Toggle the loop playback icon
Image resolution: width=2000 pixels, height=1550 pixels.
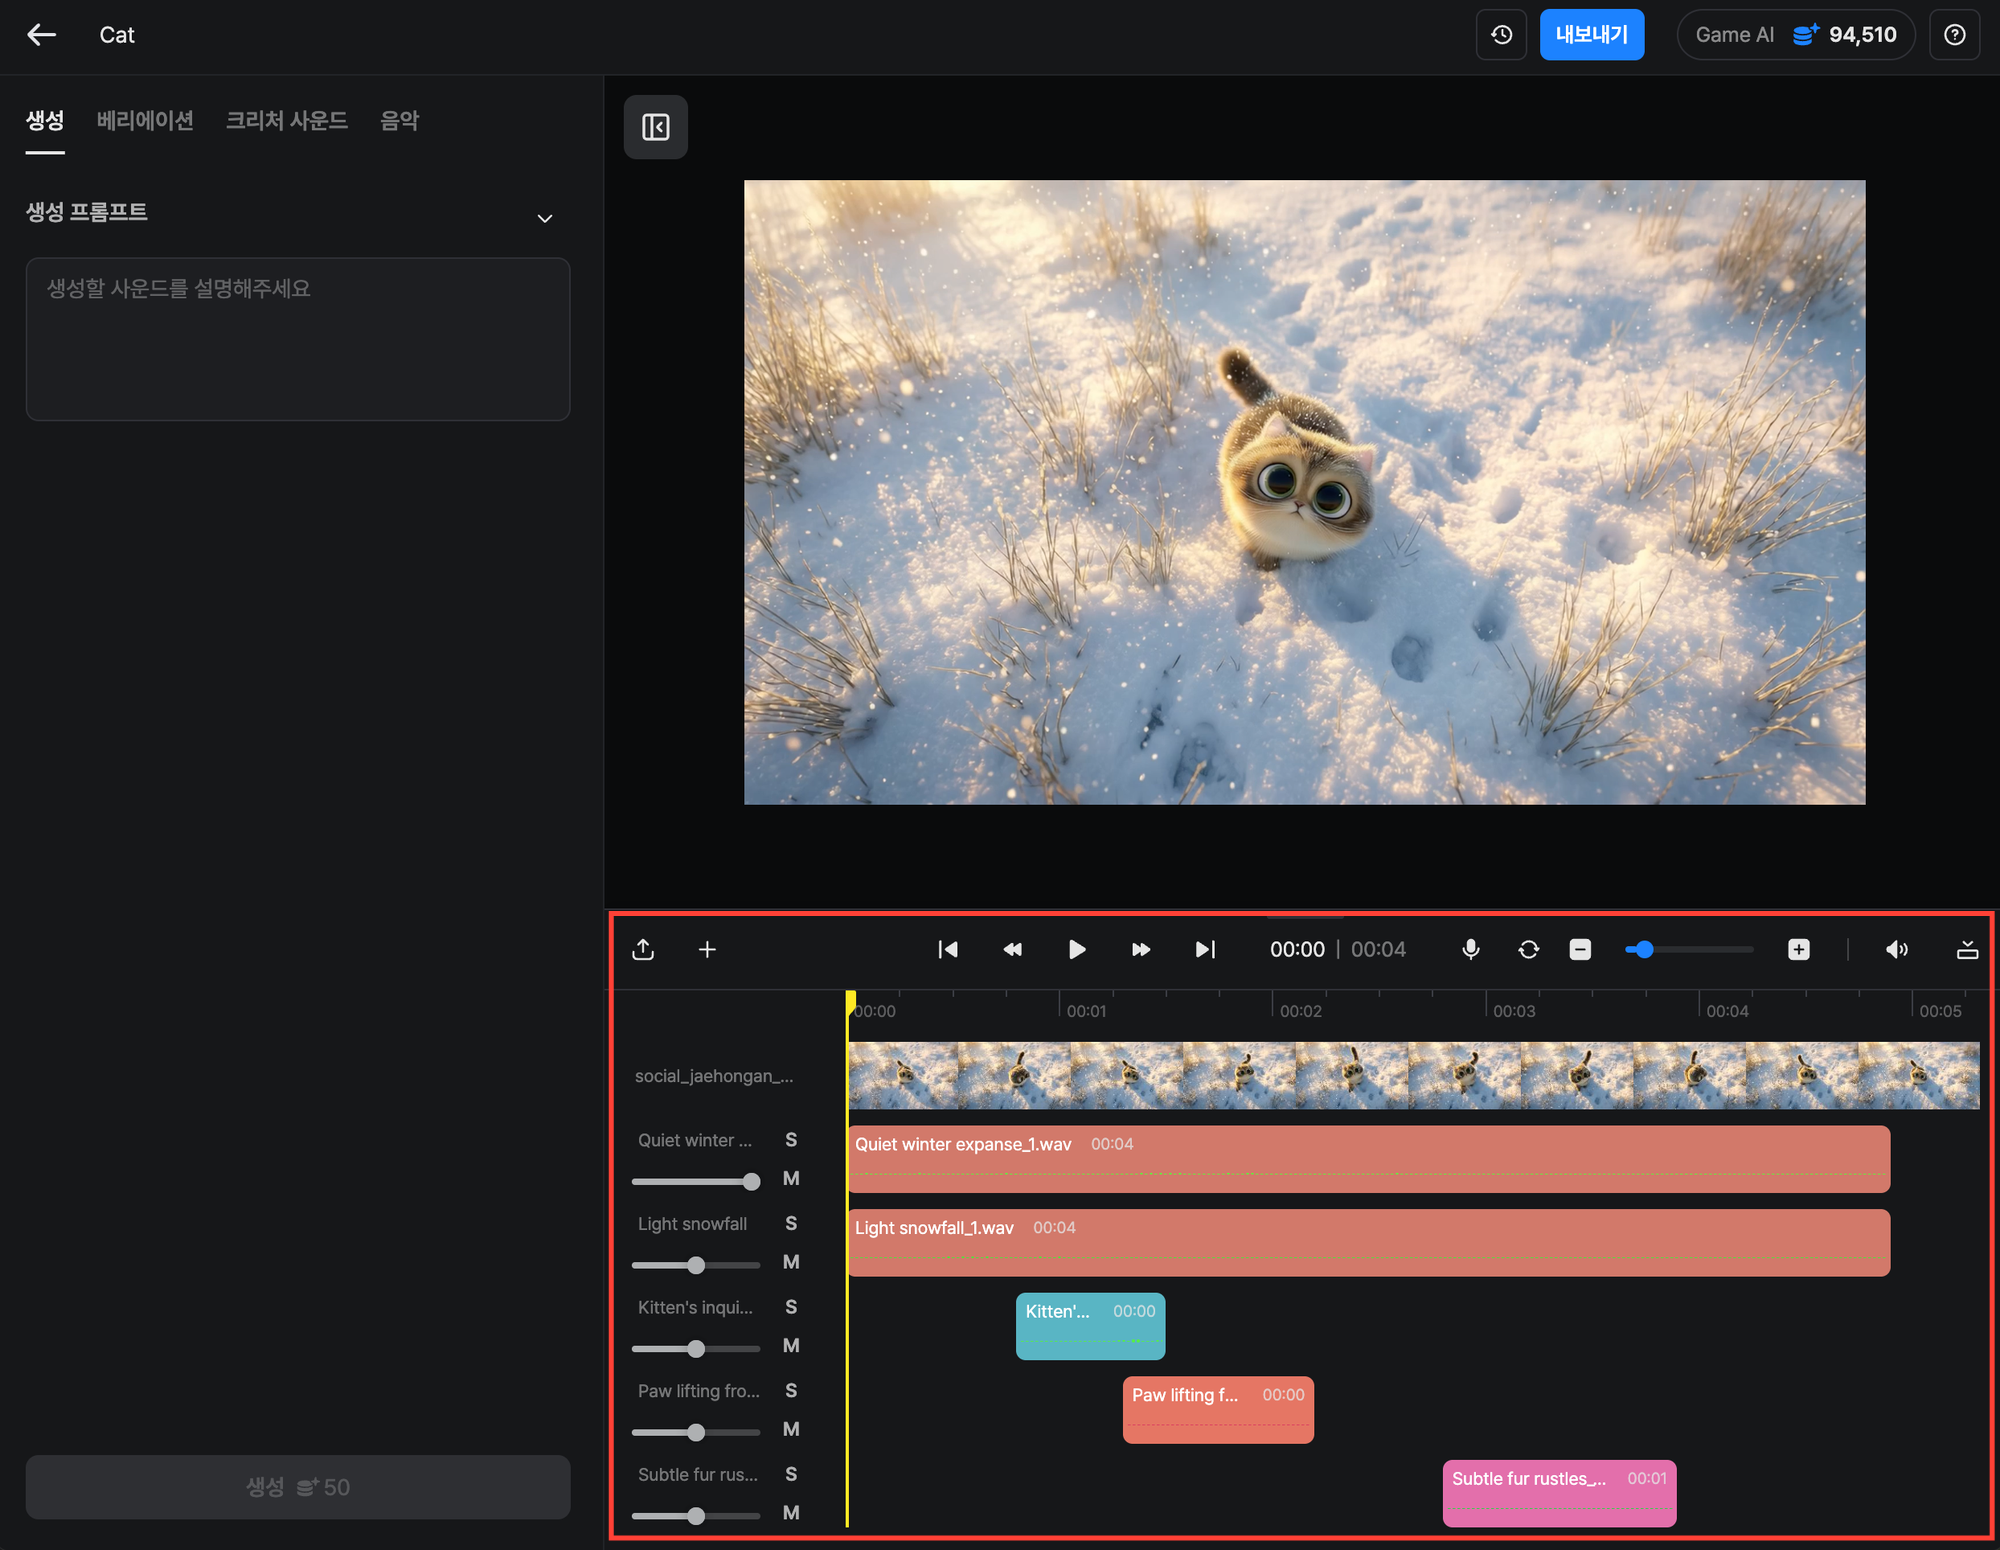pos(1528,949)
